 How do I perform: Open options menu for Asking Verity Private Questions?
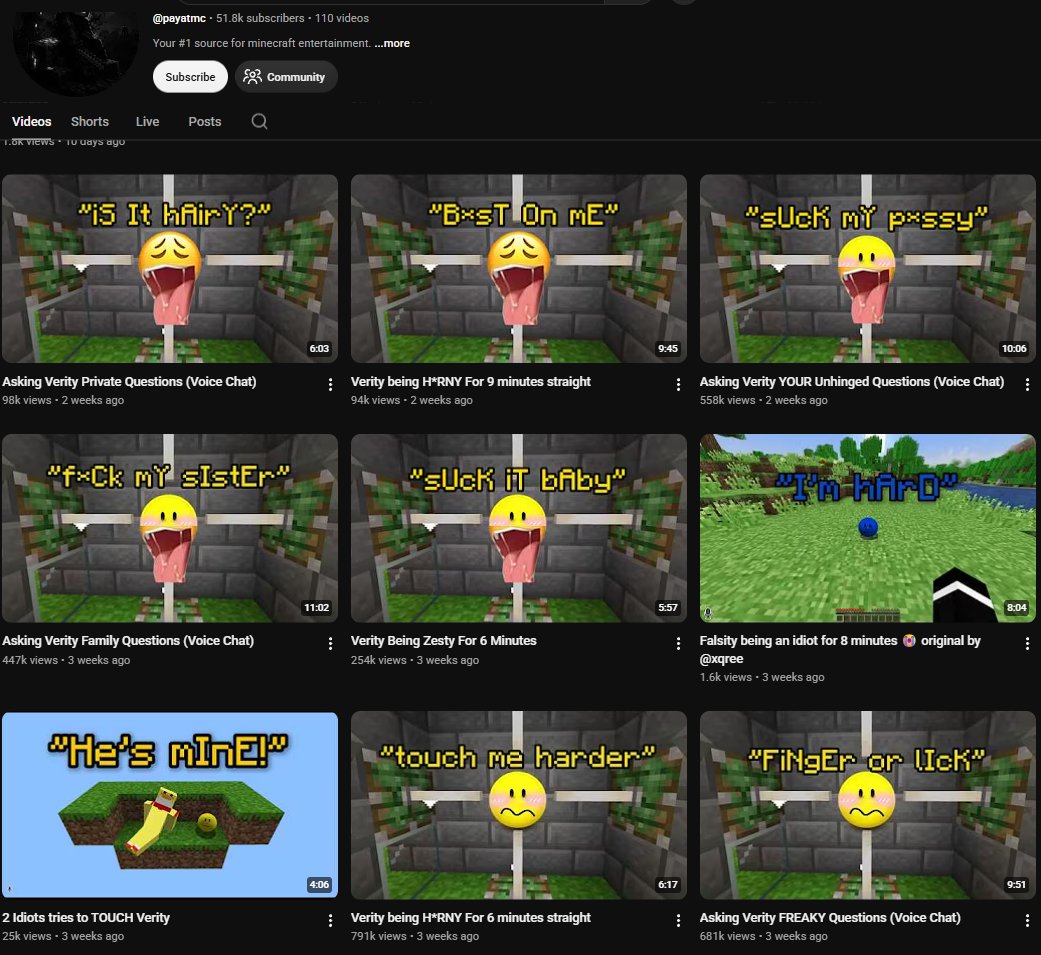(x=330, y=385)
